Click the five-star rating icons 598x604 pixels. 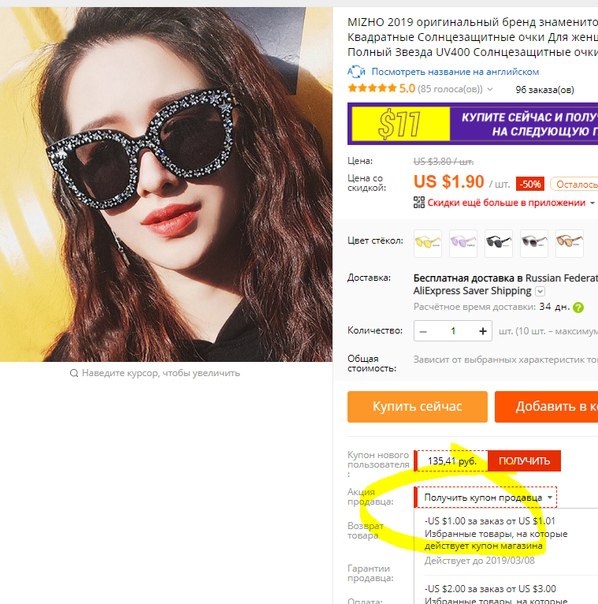tap(372, 88)
